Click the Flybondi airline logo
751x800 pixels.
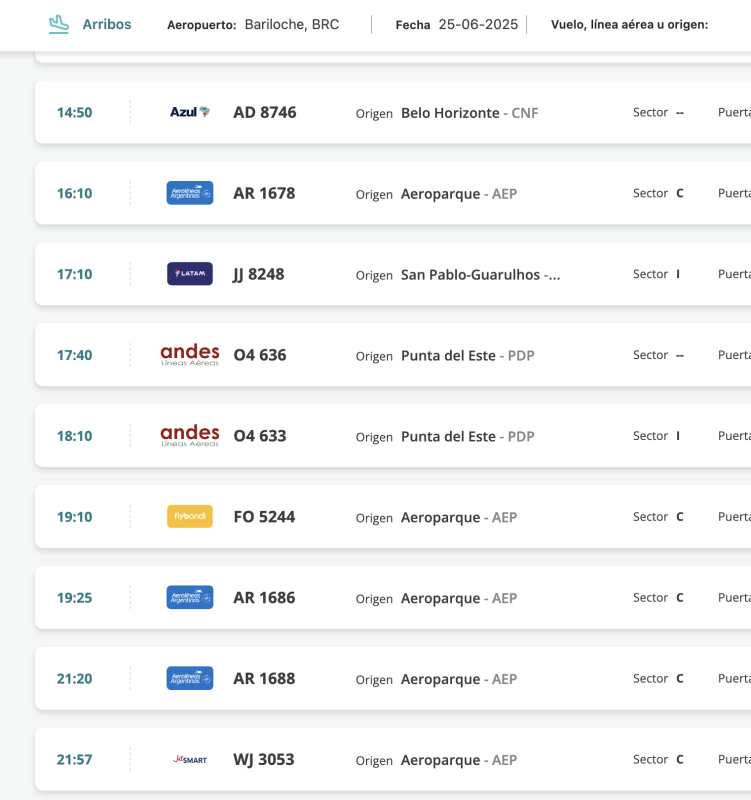point(189,516)
